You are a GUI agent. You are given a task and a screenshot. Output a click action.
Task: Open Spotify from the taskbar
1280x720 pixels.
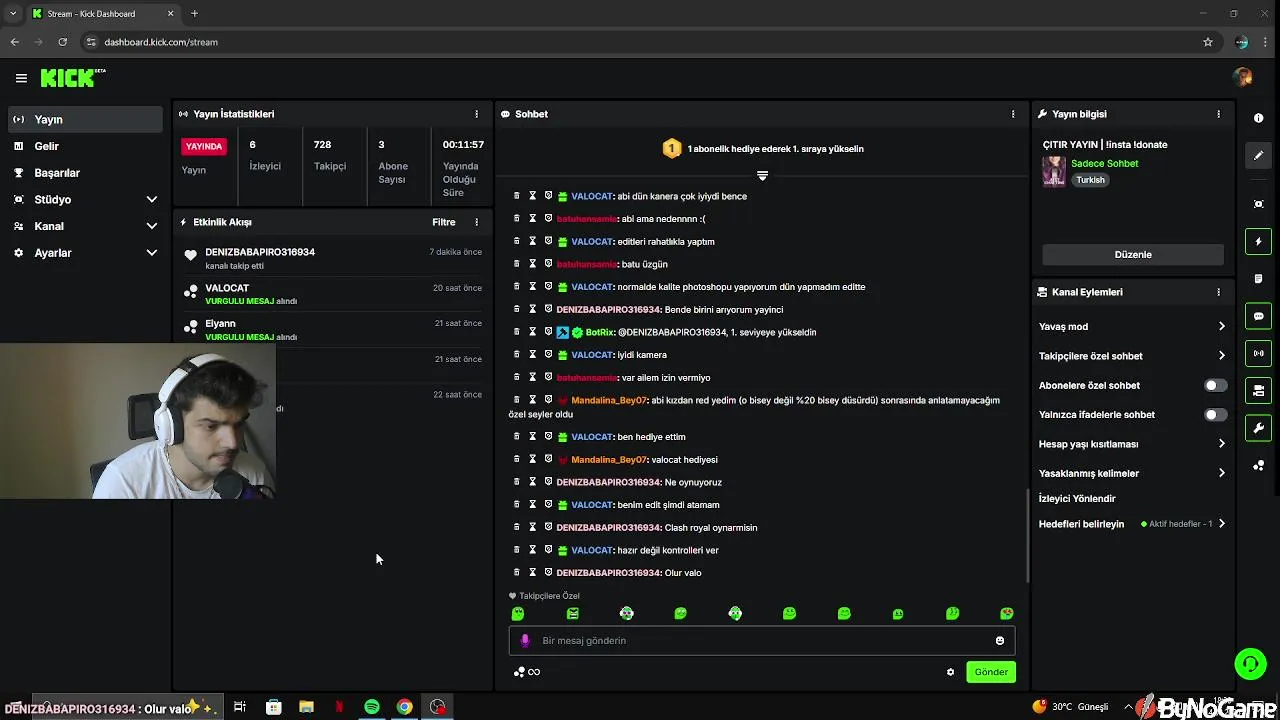(372, 707)
